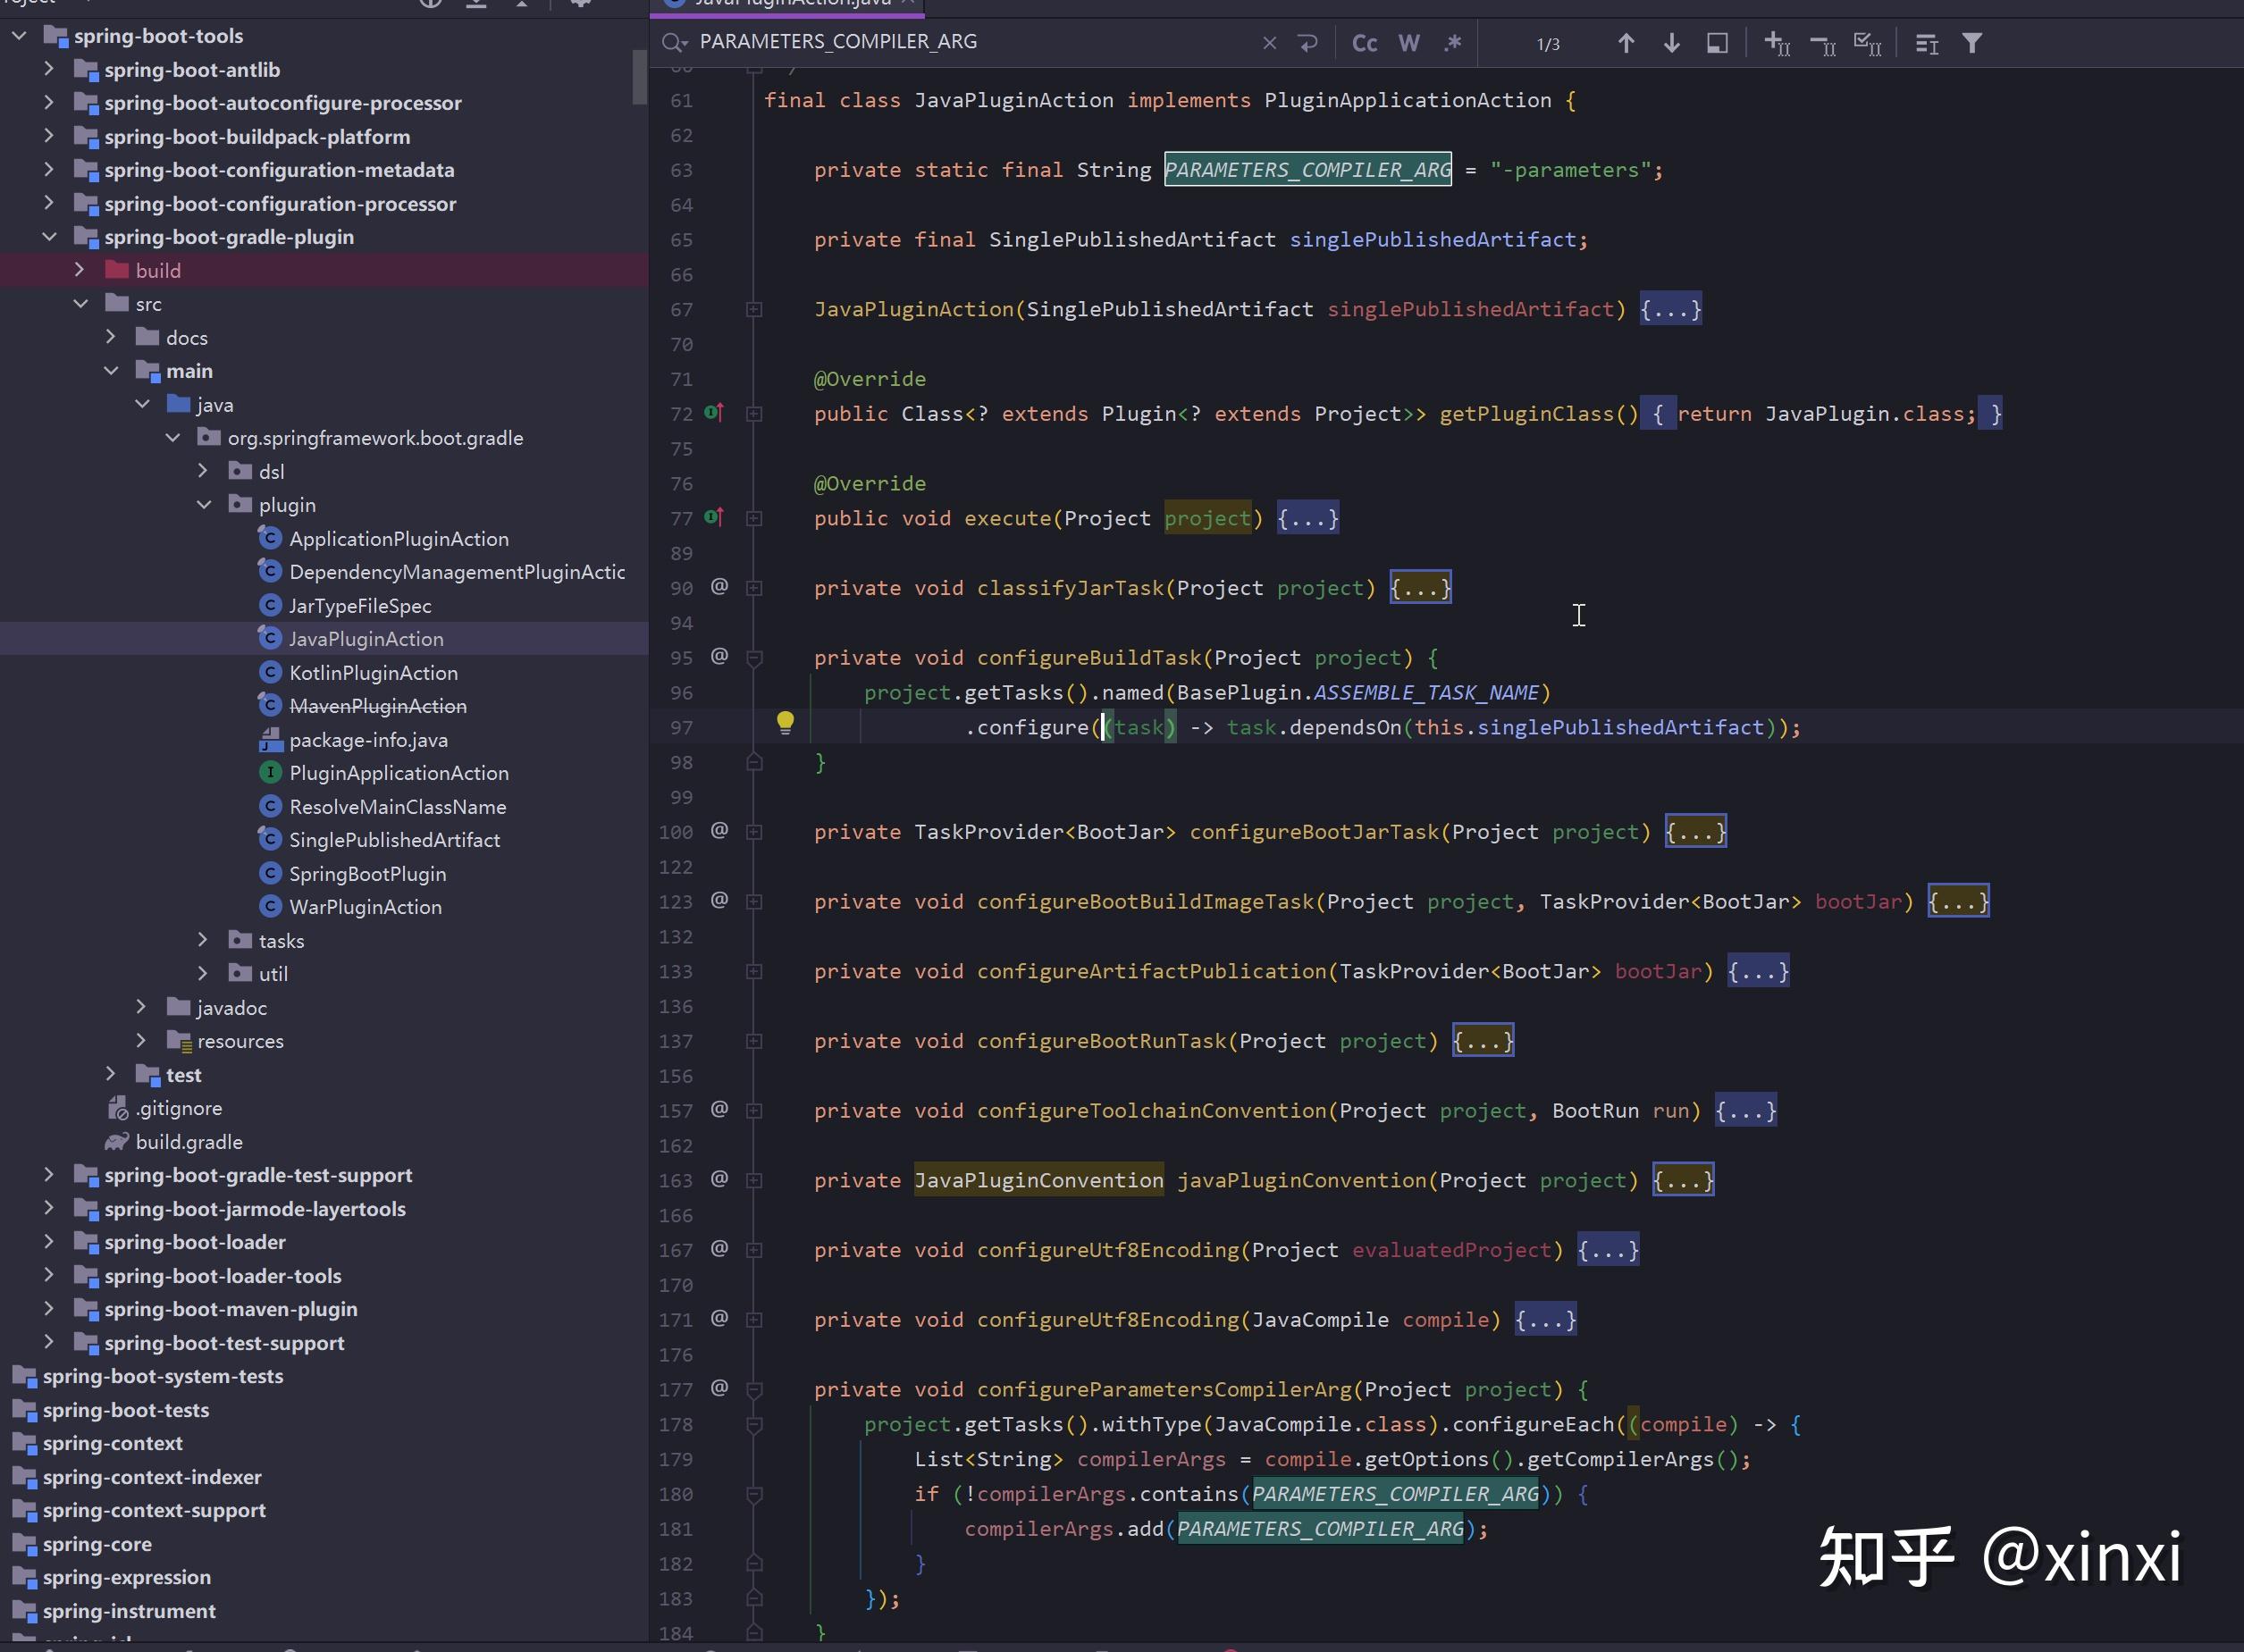Go to previous search occurrence
Screen dimensions: 2244x1652
(x=1626, y=43)
